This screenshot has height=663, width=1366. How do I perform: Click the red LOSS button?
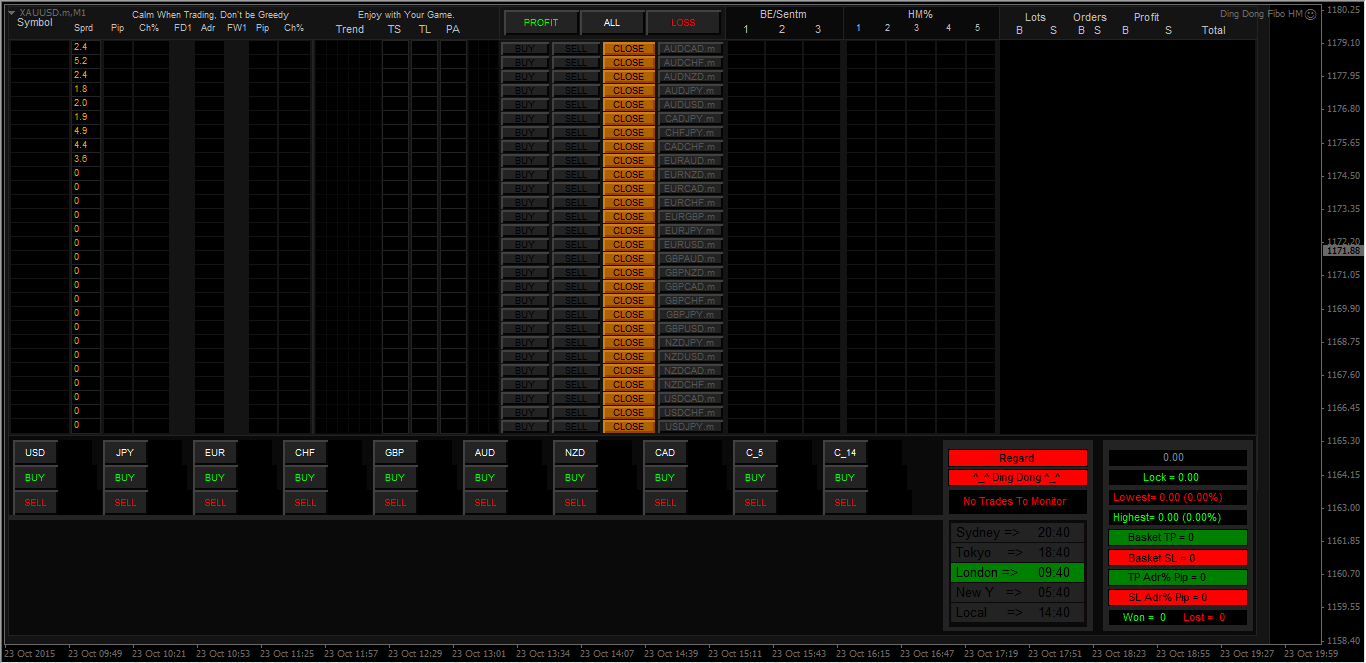tap(684, 22)
